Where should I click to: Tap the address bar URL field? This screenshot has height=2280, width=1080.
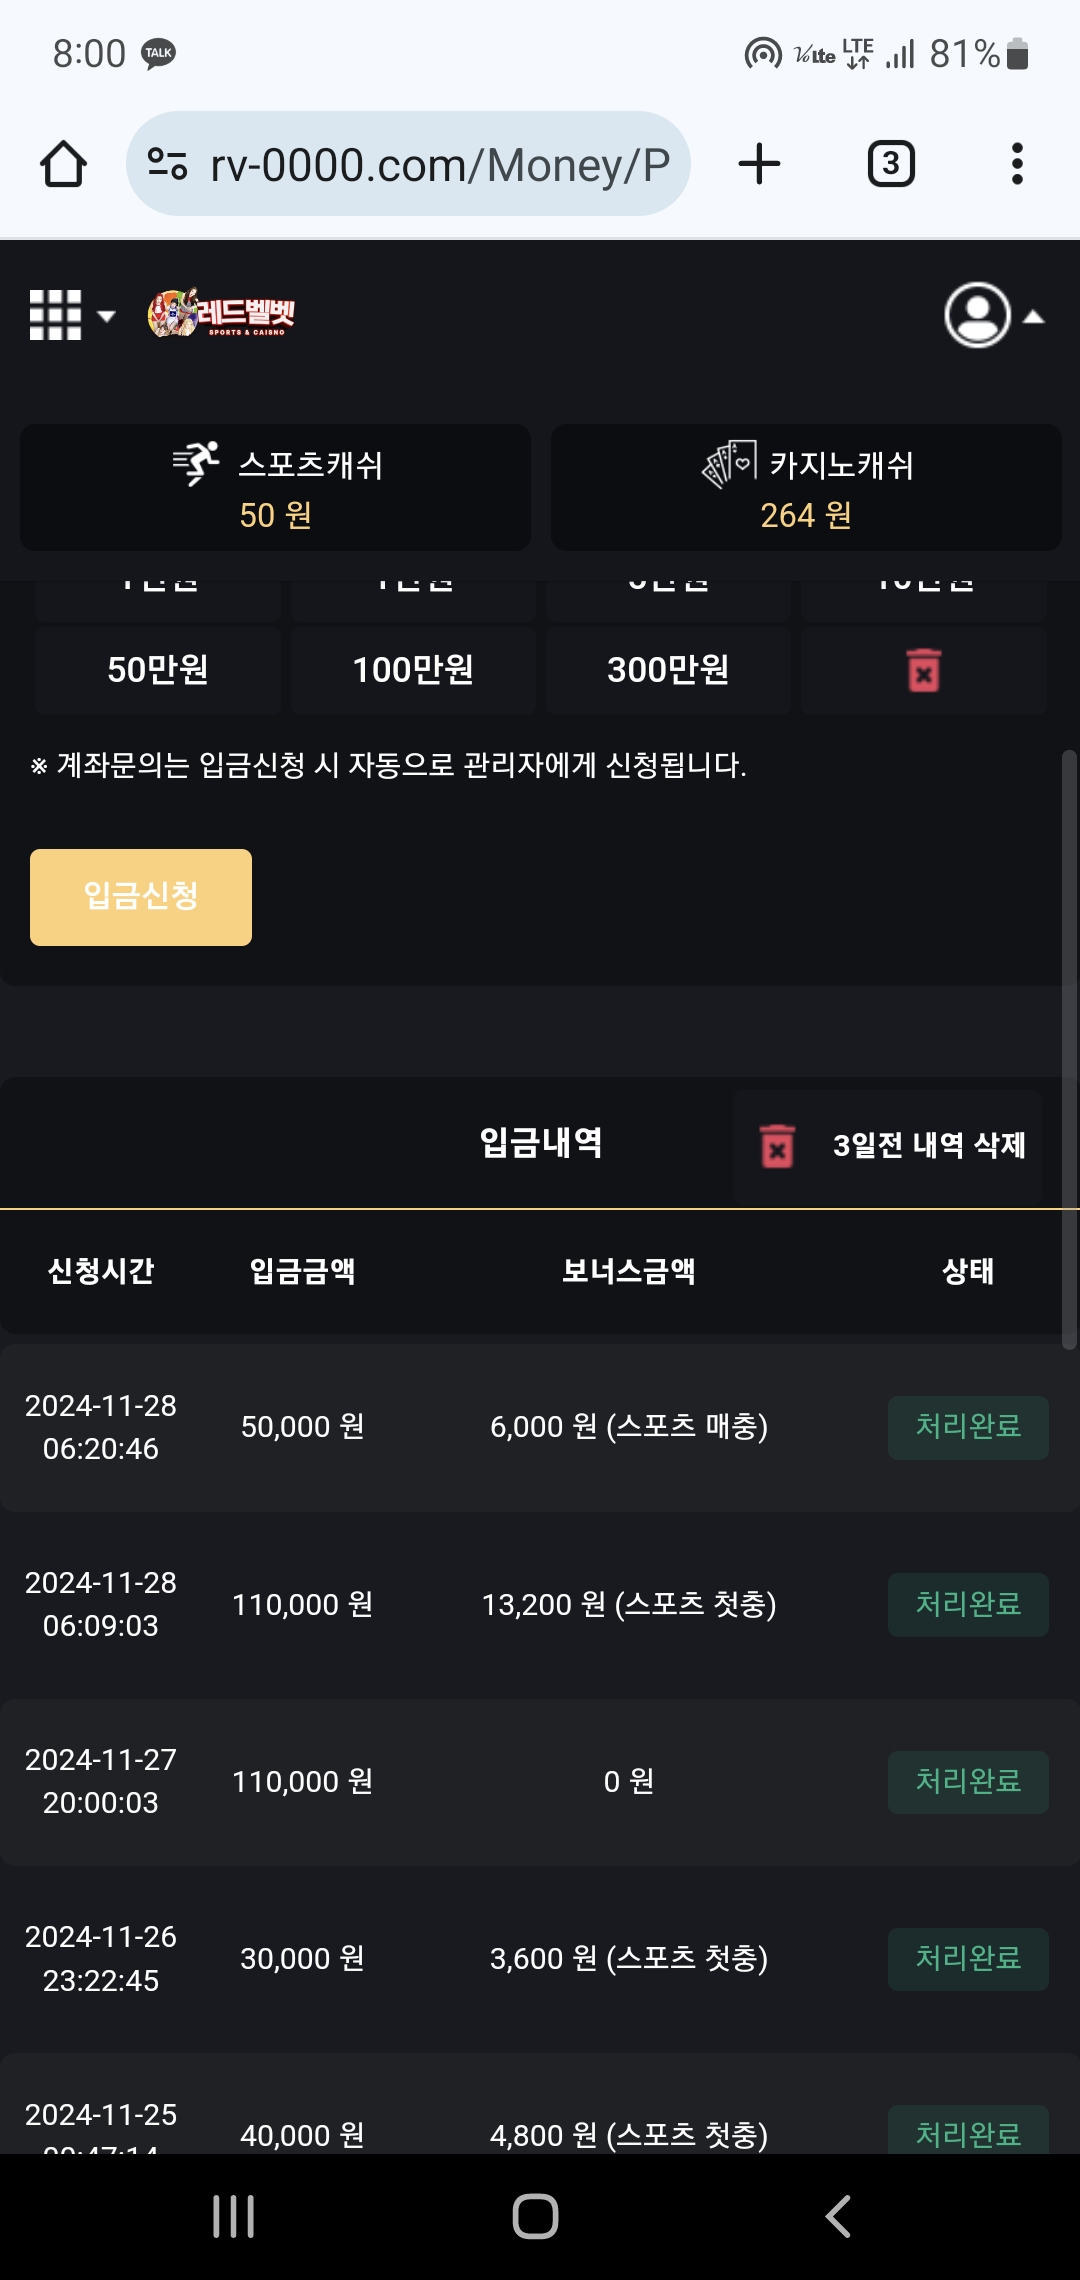[x=440, y=164]
